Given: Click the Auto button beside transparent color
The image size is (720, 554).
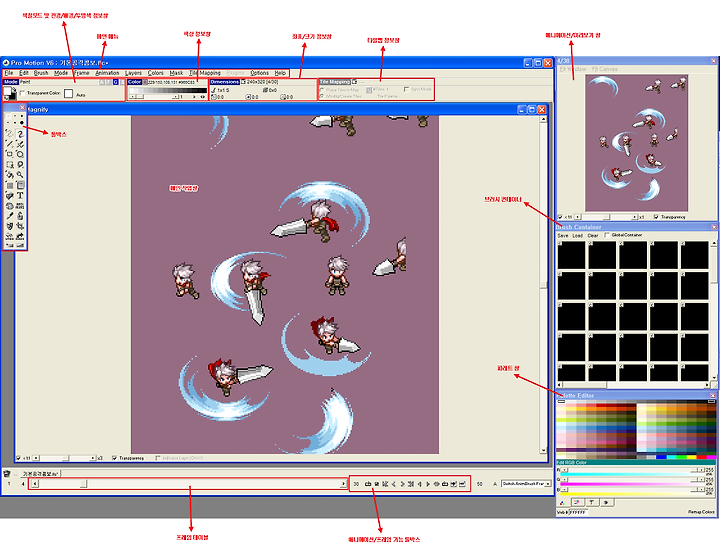Looking at the screenshot, I should coord(81,95).
